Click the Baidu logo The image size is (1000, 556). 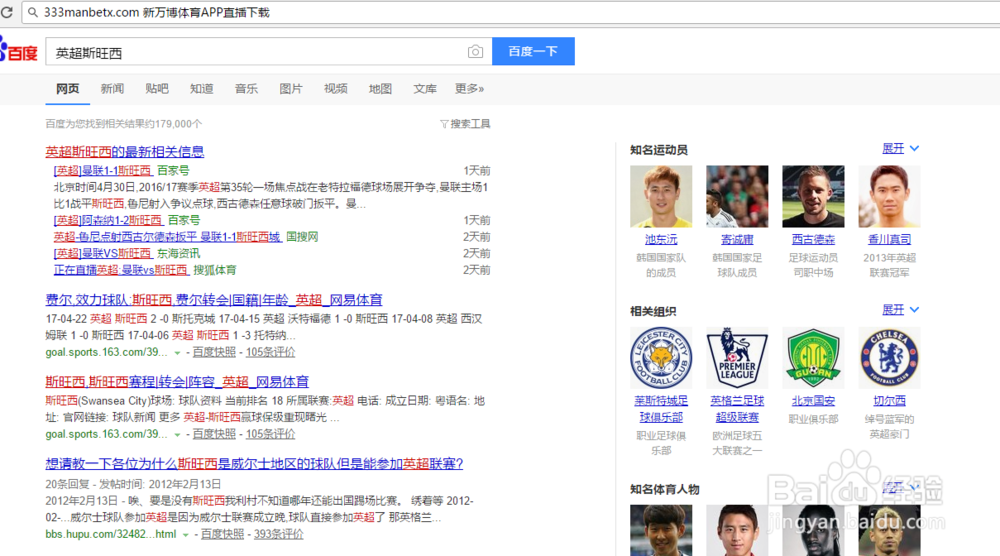tap(18, 50)
